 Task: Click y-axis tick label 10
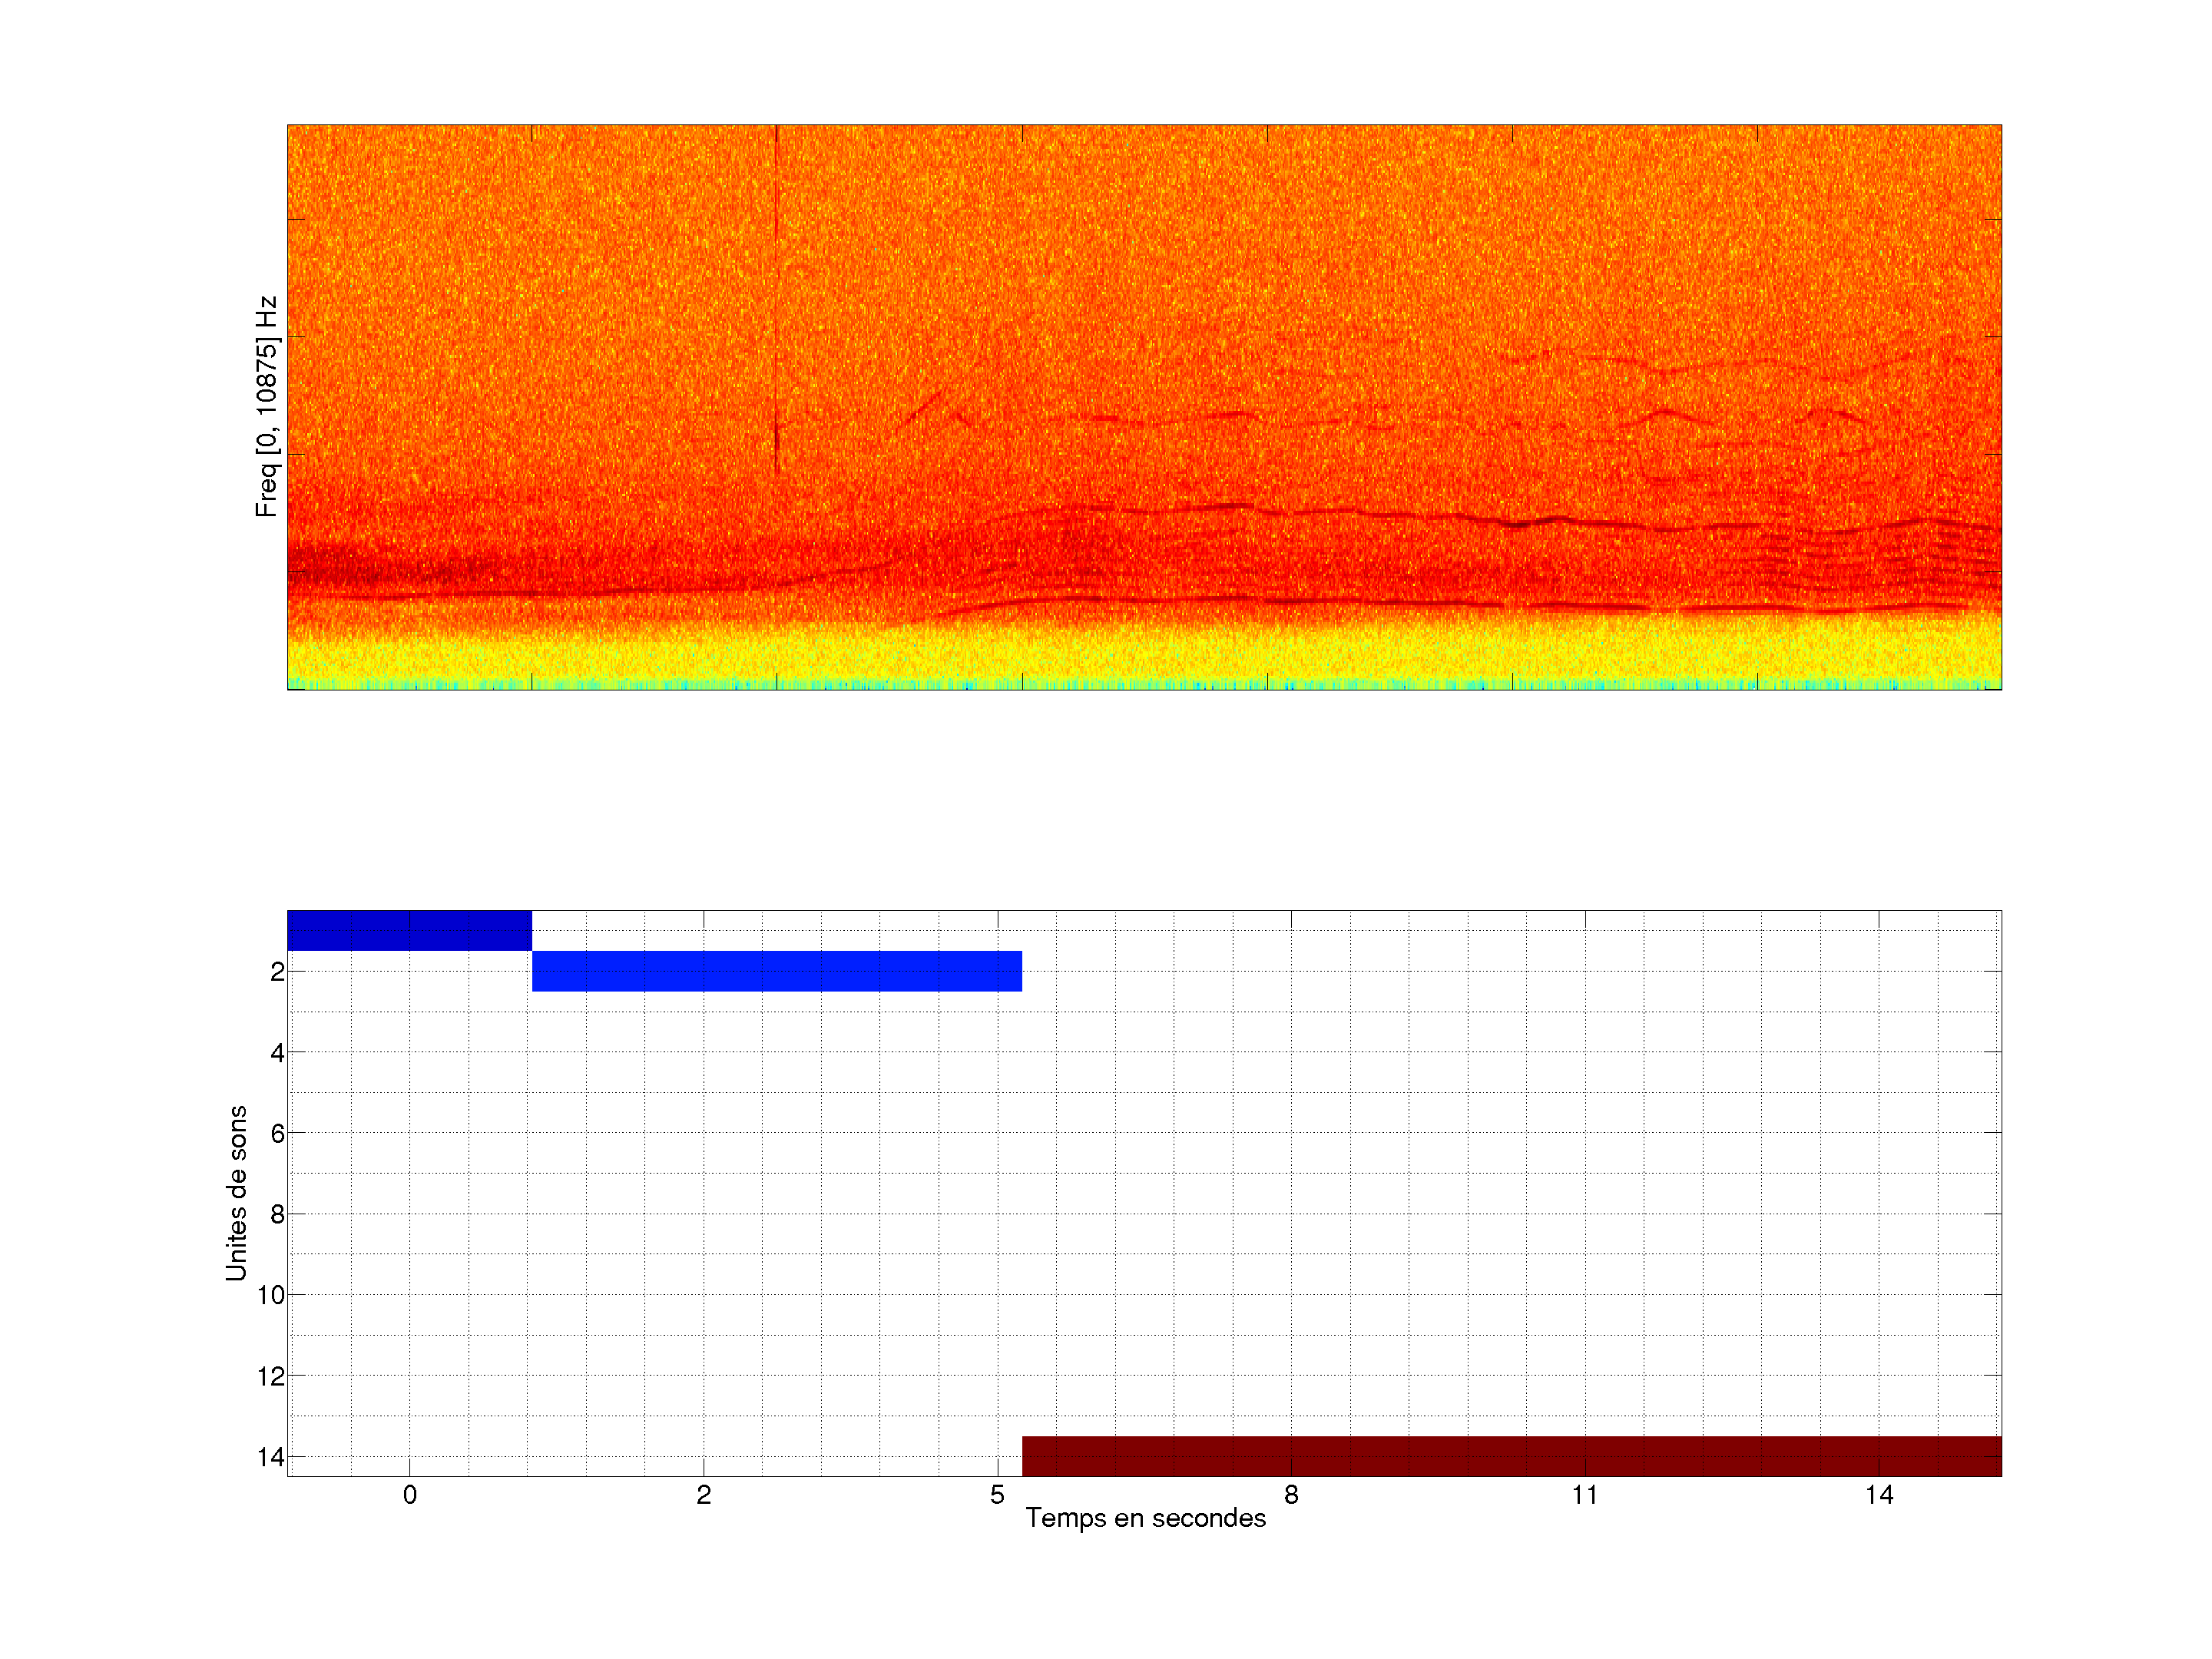[271, 1295]
